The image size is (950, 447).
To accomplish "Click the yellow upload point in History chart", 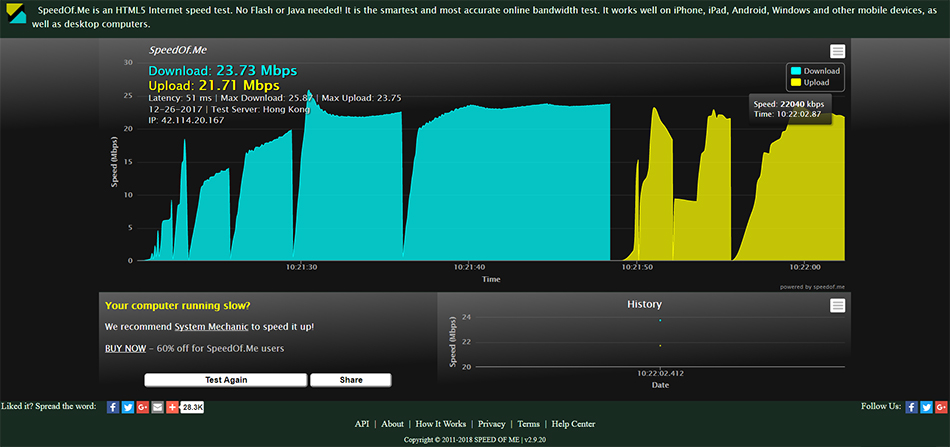I will pos(660,346).
